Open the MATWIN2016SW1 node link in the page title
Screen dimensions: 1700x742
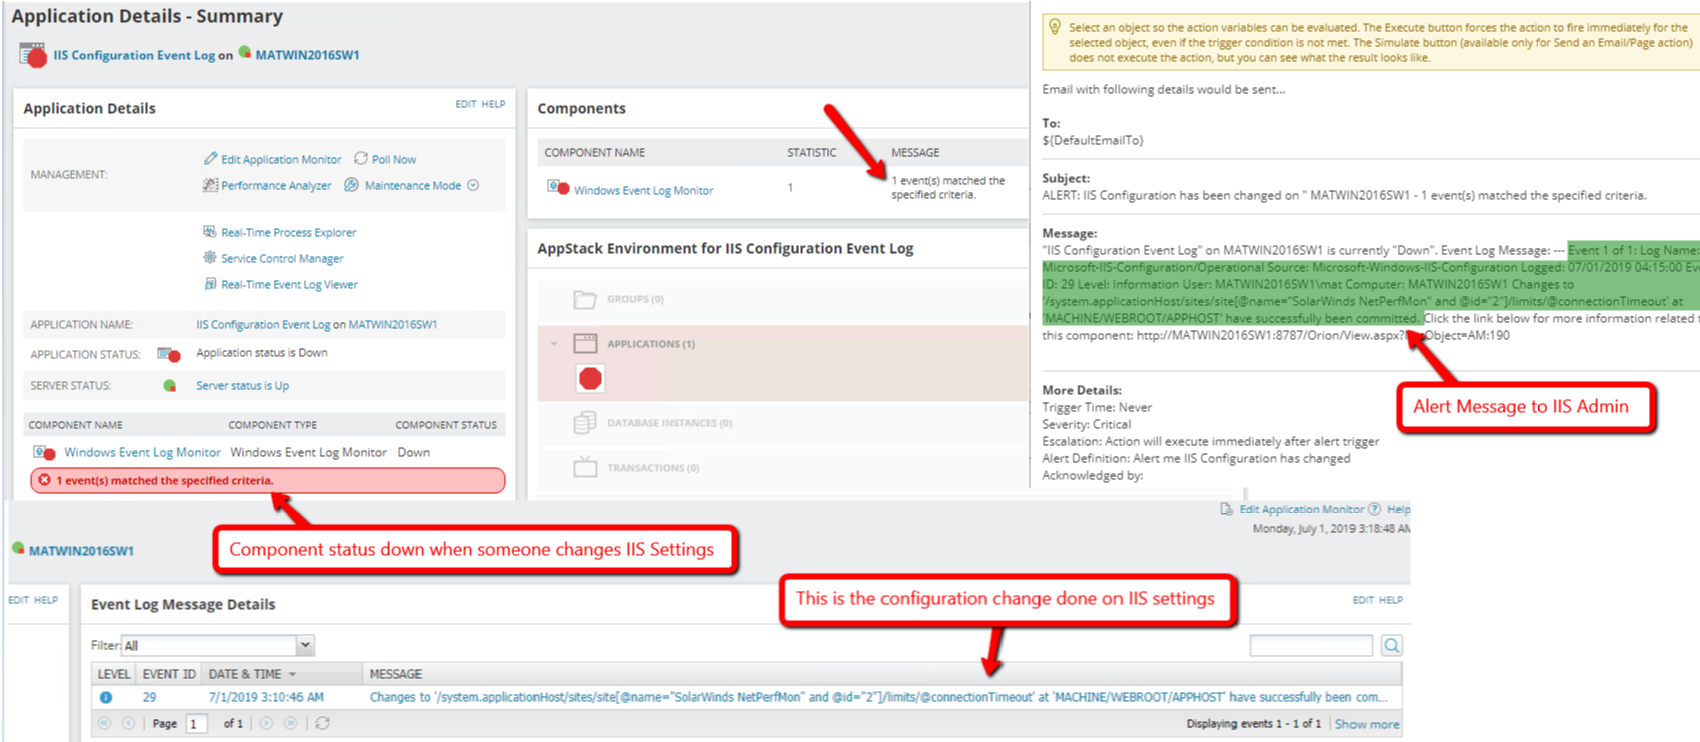click(307, 55)
